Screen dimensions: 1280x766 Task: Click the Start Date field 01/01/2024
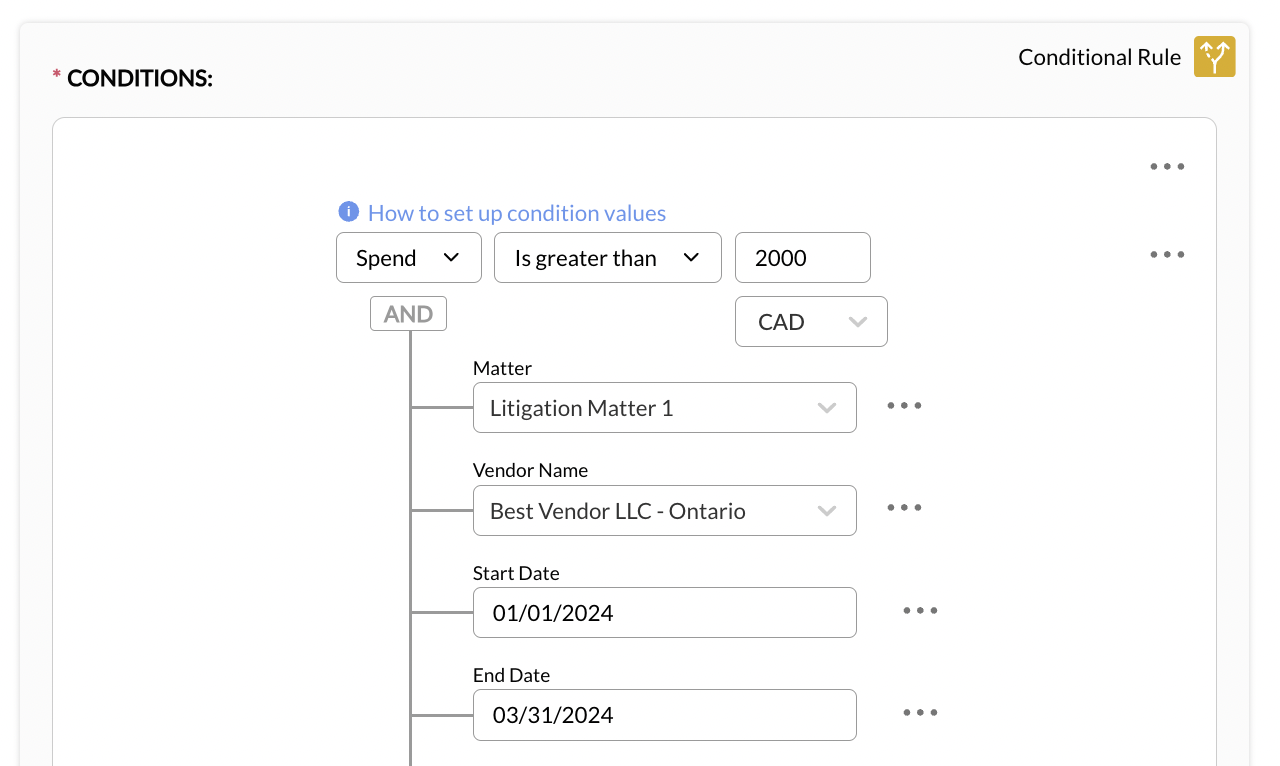click(664, 613)
